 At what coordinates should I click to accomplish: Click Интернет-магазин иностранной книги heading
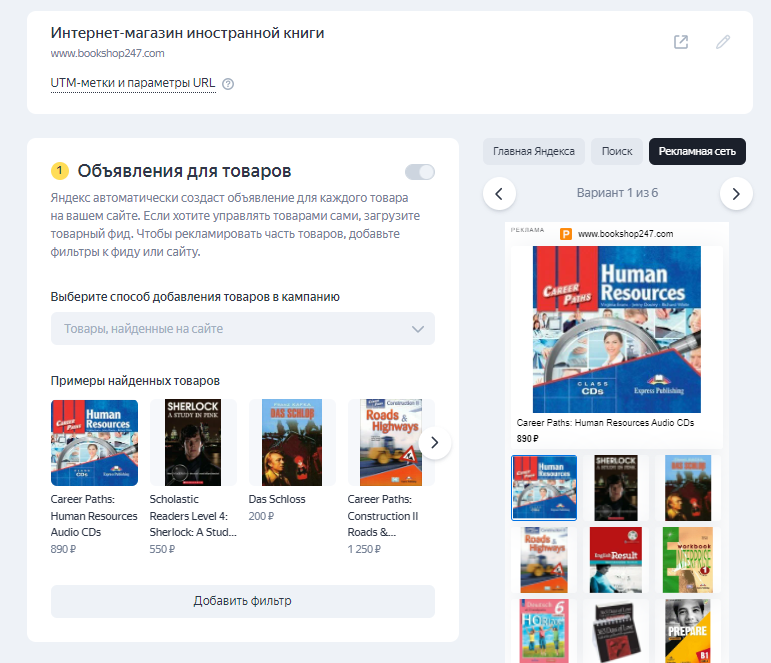pos(187,33)
